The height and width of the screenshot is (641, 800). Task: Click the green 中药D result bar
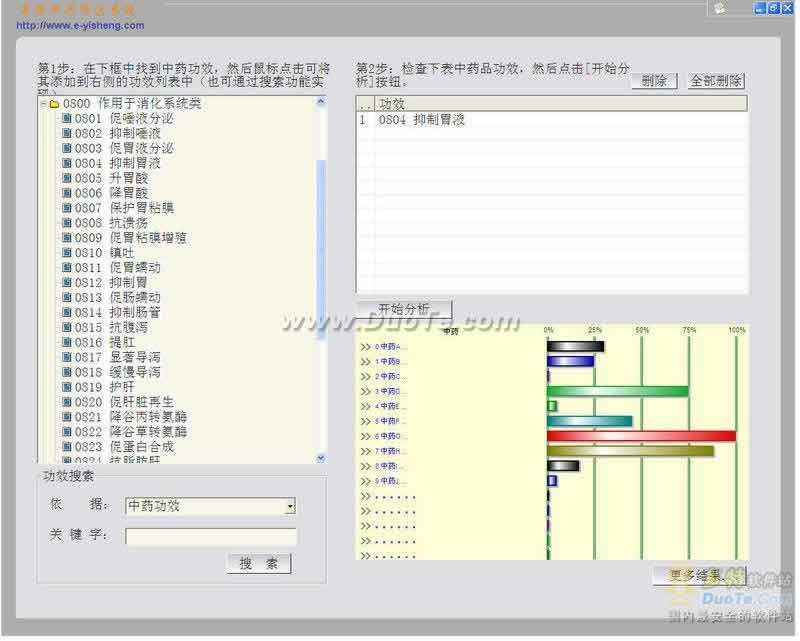tap(617, 391)
